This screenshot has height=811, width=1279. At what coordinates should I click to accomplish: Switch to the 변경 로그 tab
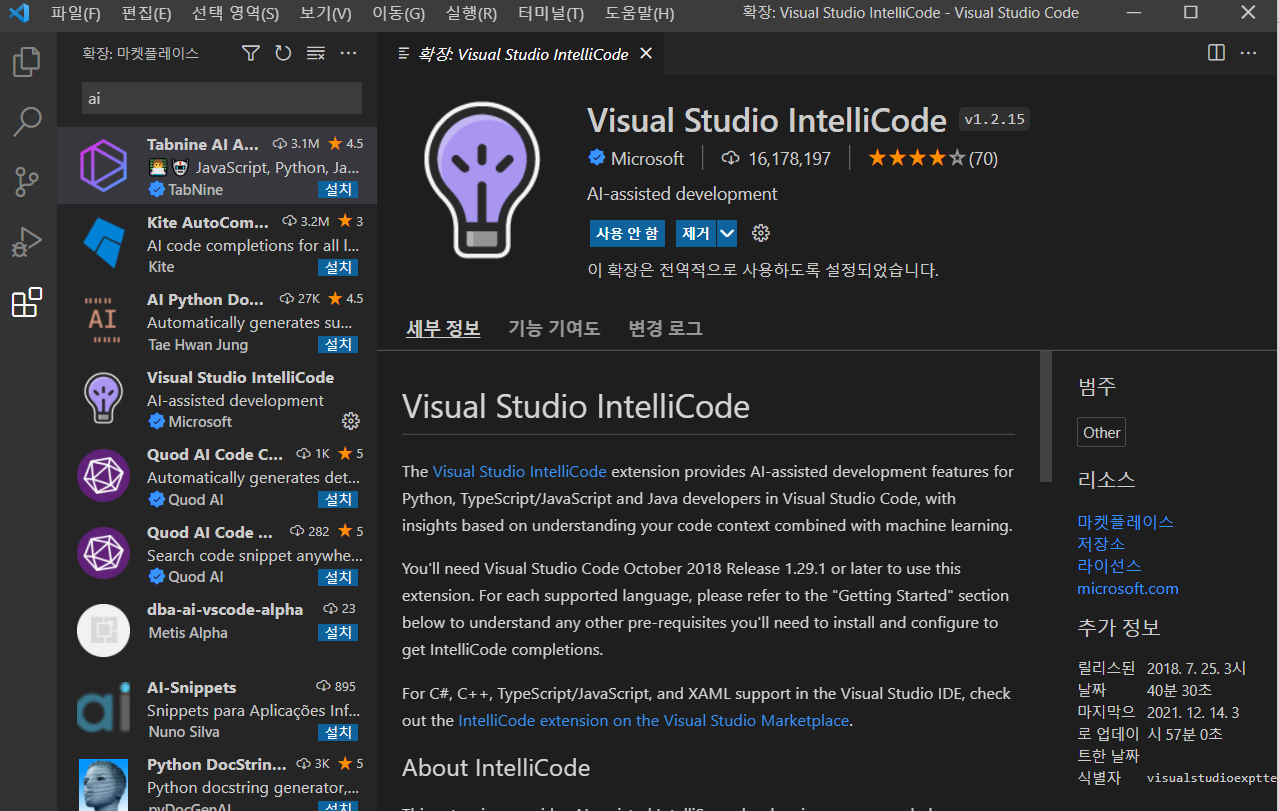point(665,328)
